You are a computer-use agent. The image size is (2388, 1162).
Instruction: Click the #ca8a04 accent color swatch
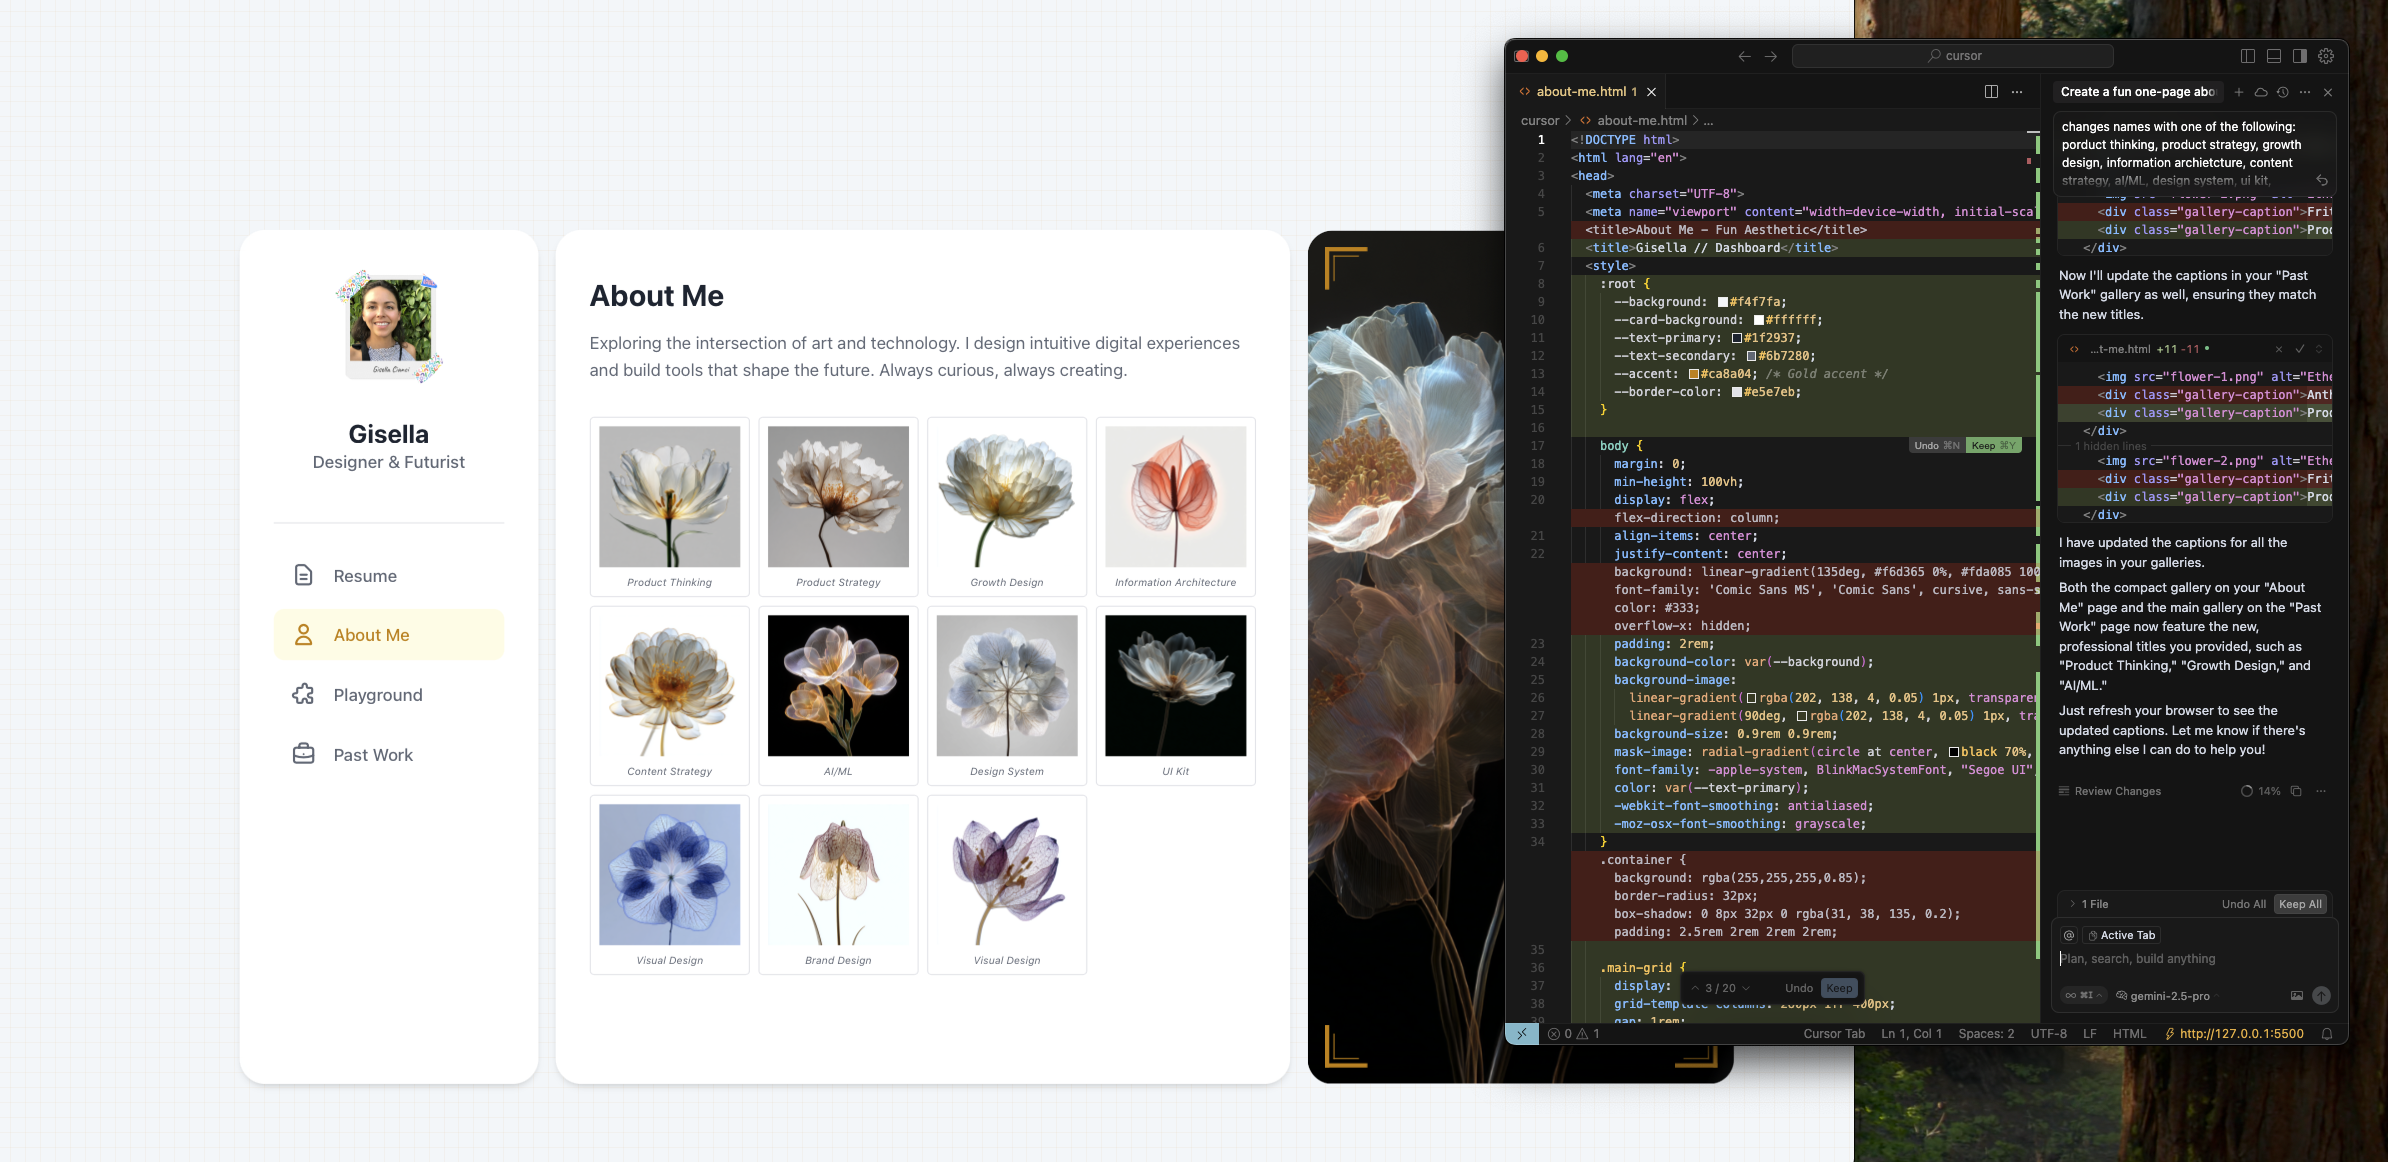click(x=1694, y=374)
